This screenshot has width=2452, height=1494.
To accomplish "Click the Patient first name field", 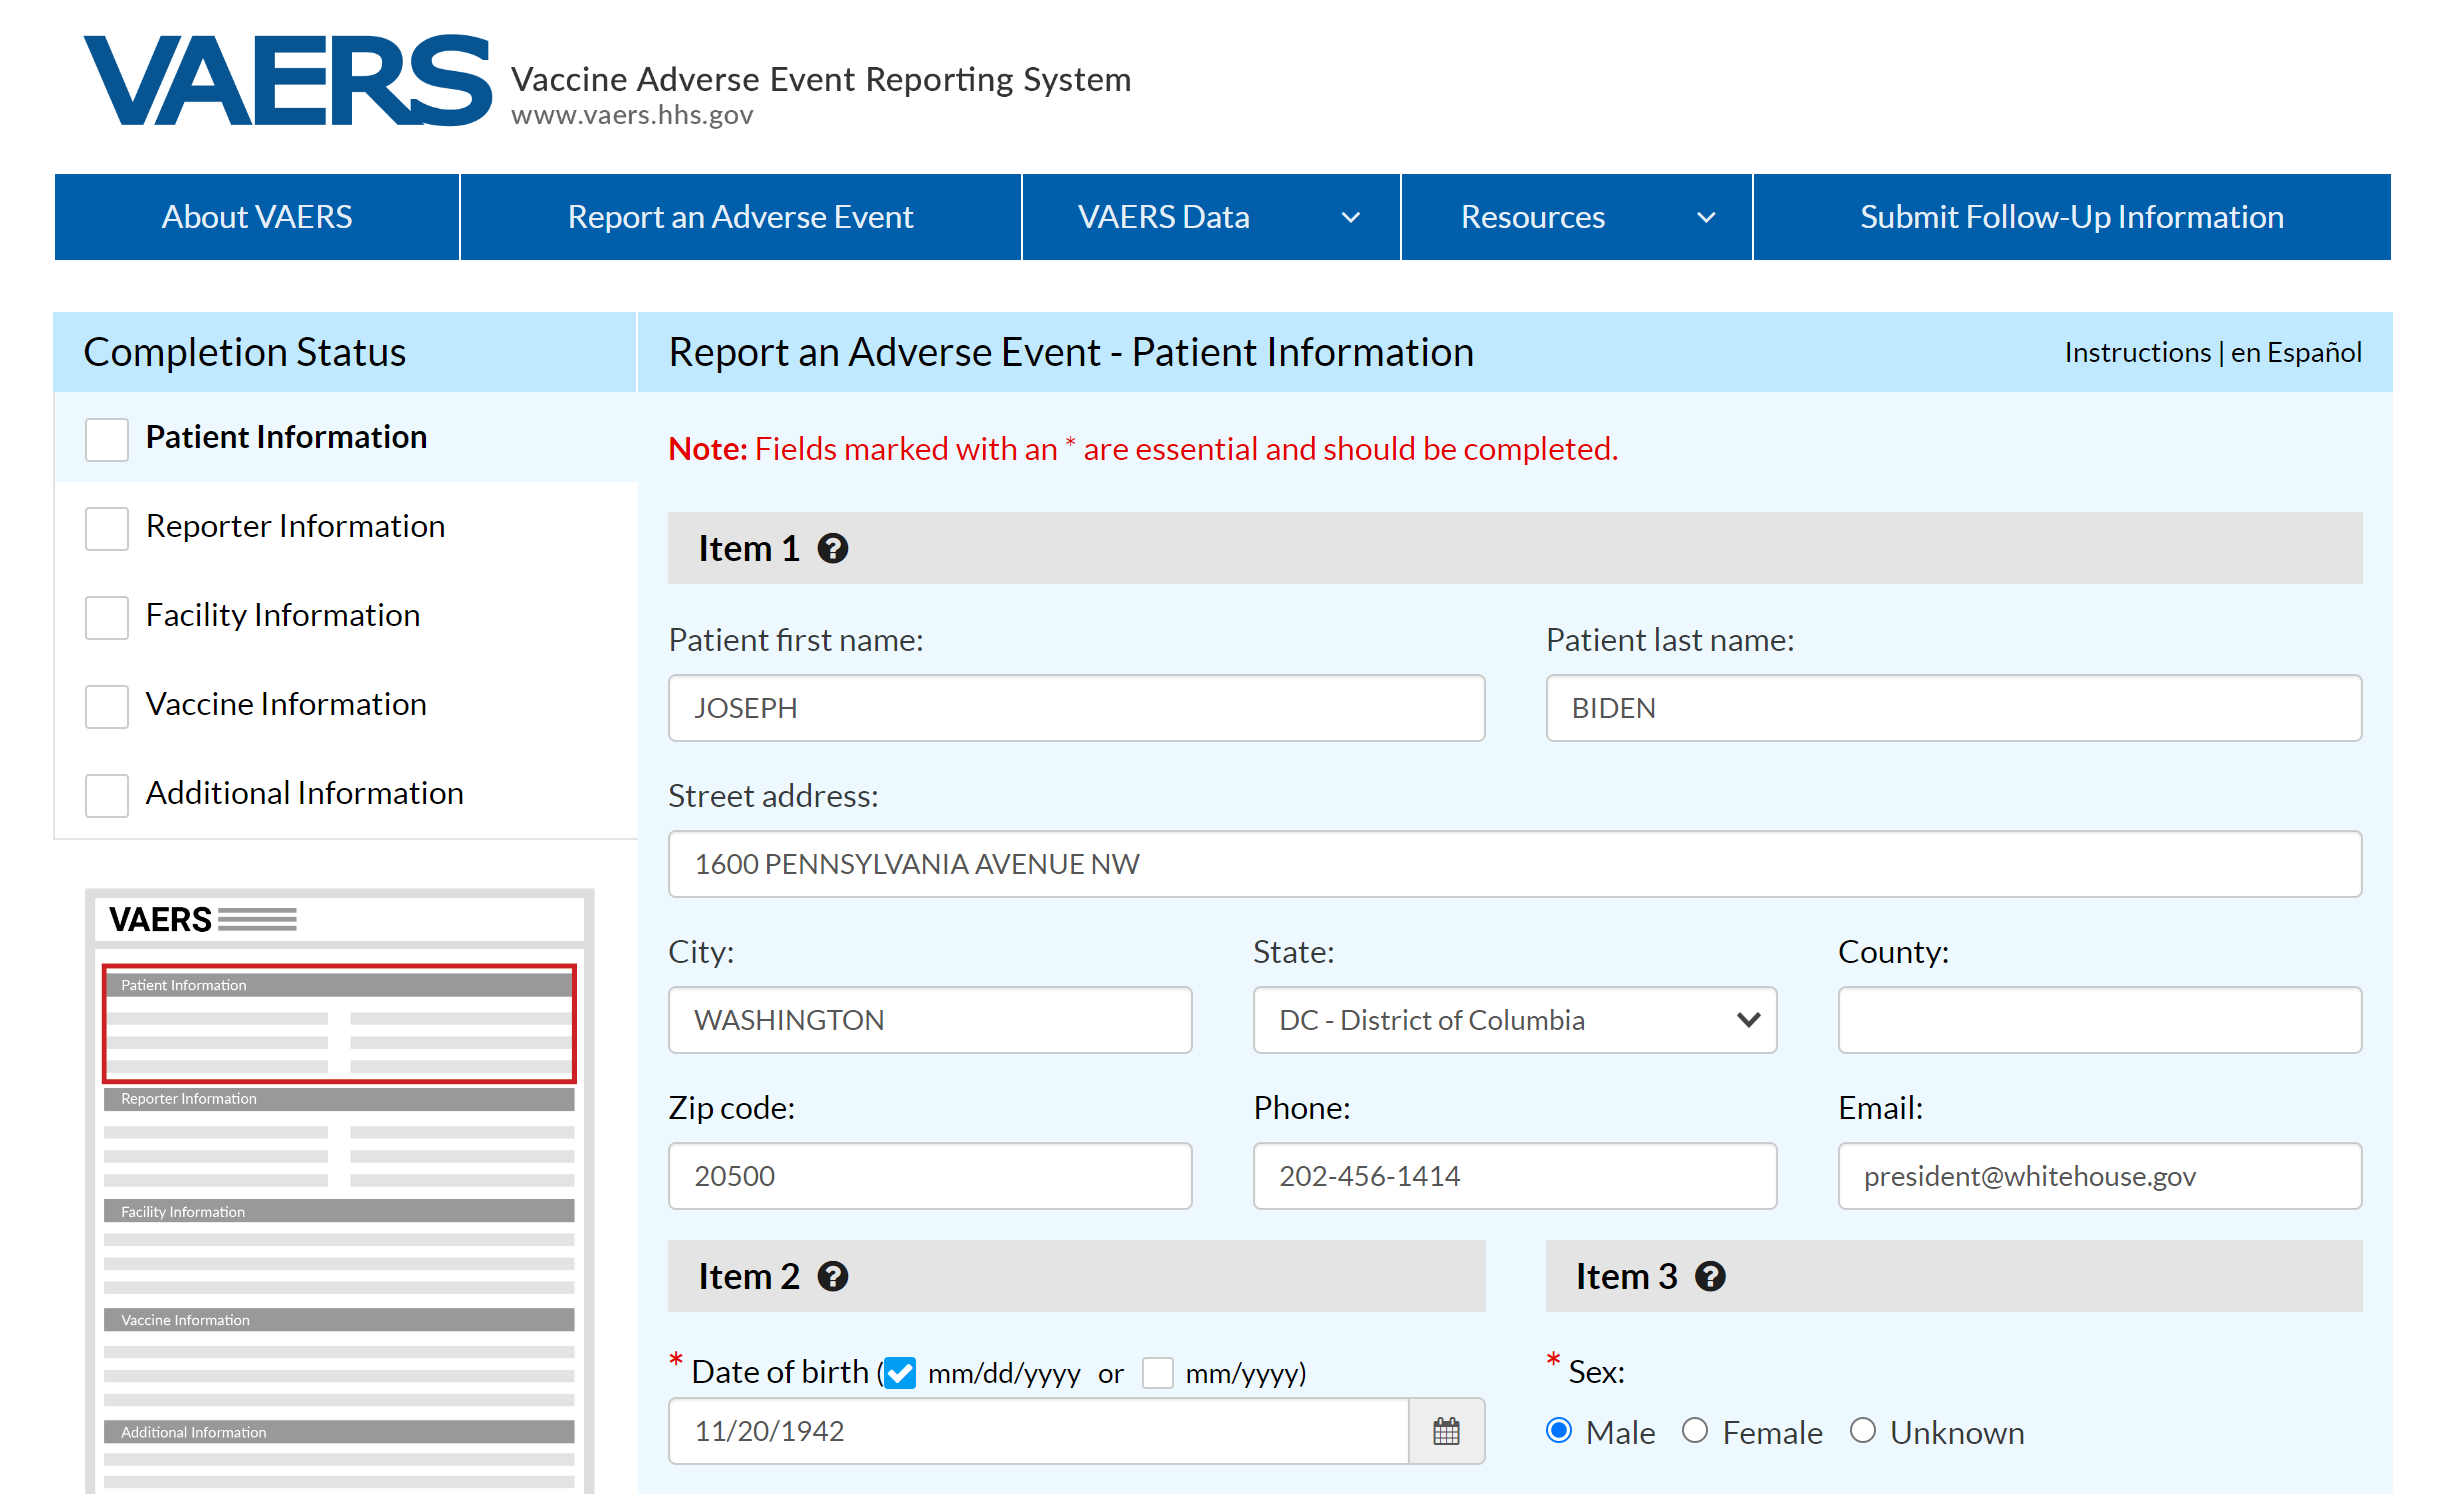I will [1076, 708].
